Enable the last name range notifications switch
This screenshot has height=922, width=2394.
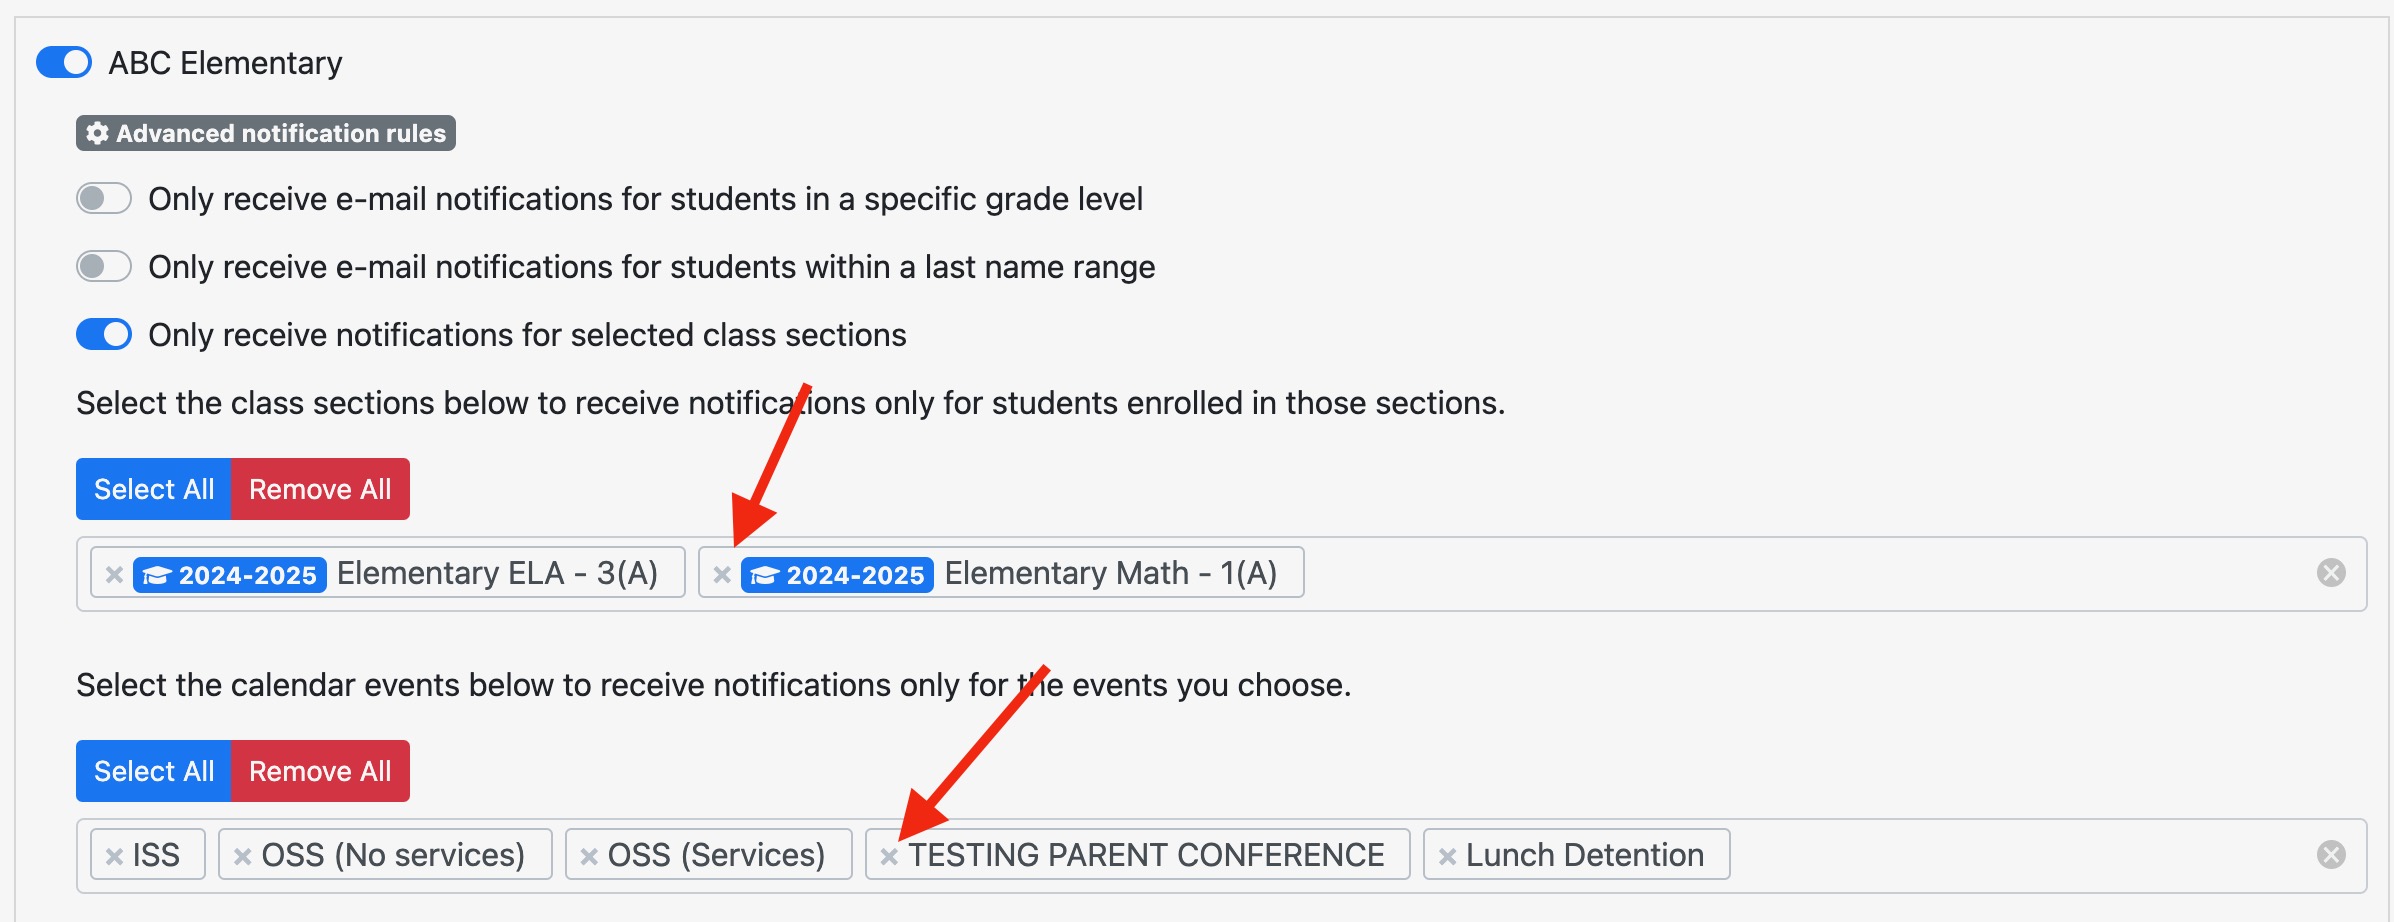point(104,266)
